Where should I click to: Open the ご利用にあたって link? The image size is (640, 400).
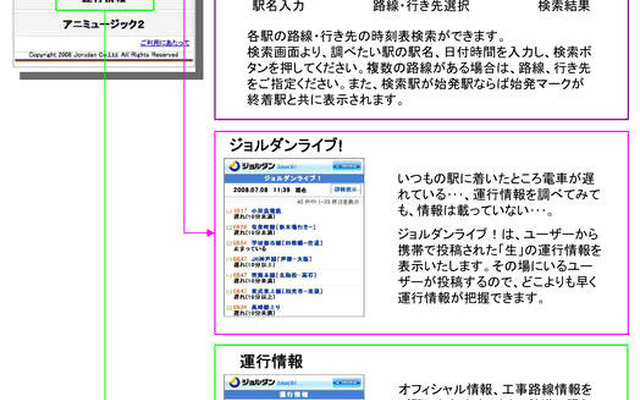pyautogui.click(x=164, y=43)
